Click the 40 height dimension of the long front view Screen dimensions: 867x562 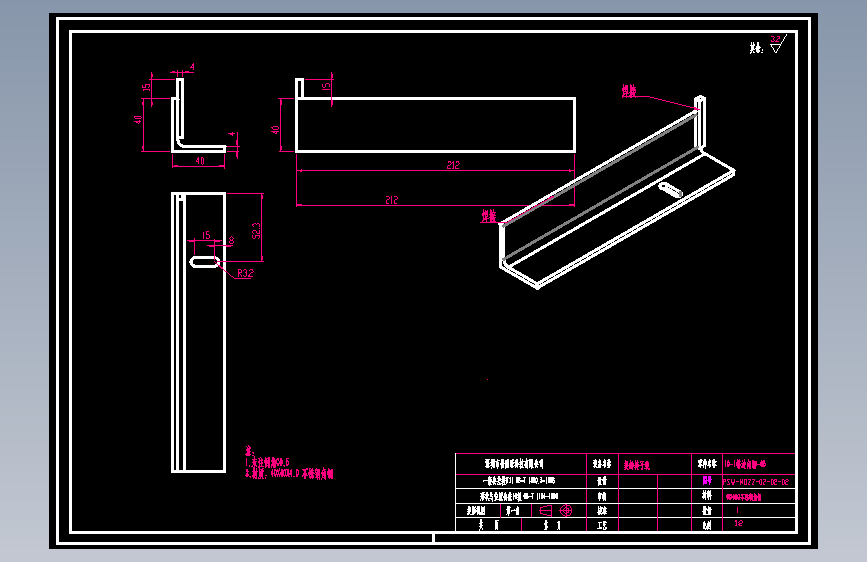click(275, 131)
